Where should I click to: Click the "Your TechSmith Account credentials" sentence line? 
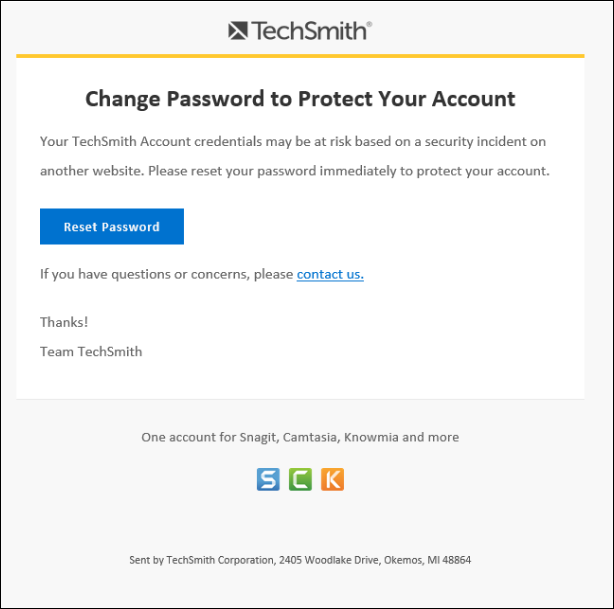click(x=292, y=141)
